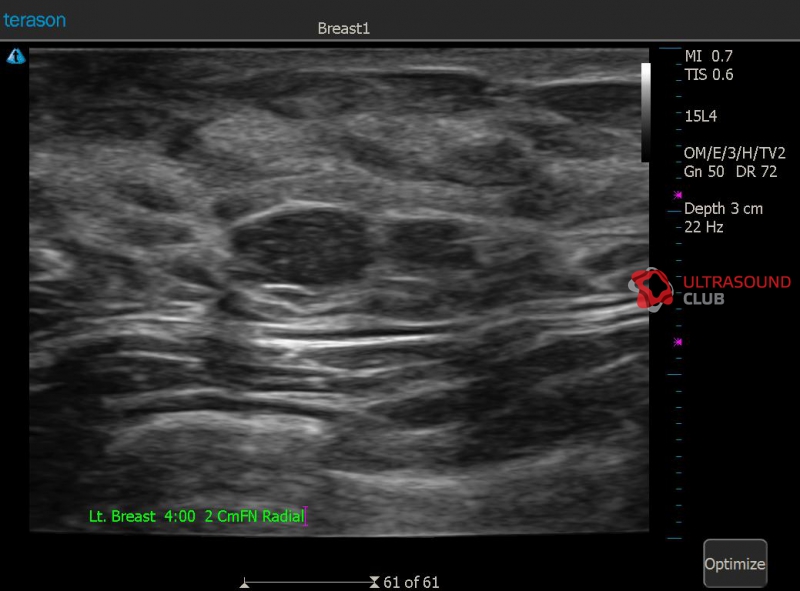Click the upper magenta focal zone marker

(x=678, y=195)
